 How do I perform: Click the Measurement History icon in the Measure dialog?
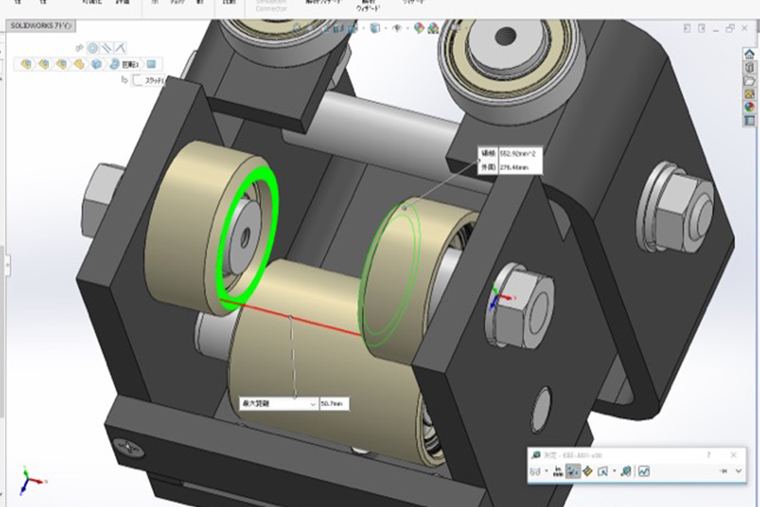pyautogui.click(x=626, y=471)
